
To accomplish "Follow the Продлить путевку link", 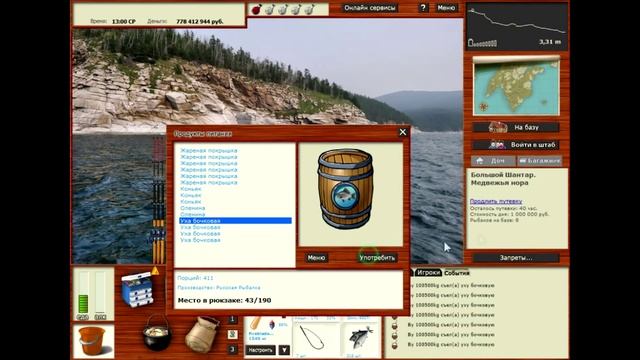I will pos(496,201).
